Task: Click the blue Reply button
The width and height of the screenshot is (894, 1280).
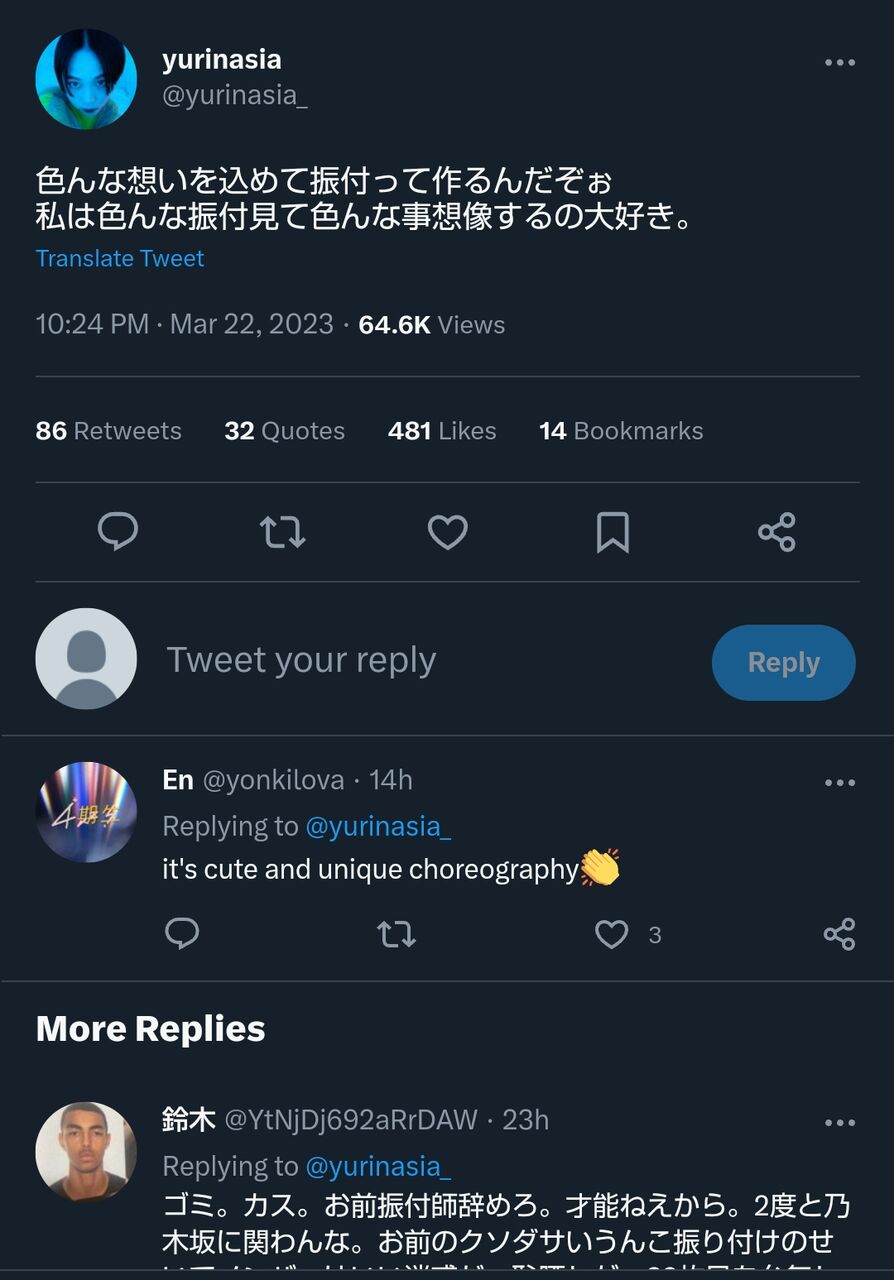Action: [784, 662]
